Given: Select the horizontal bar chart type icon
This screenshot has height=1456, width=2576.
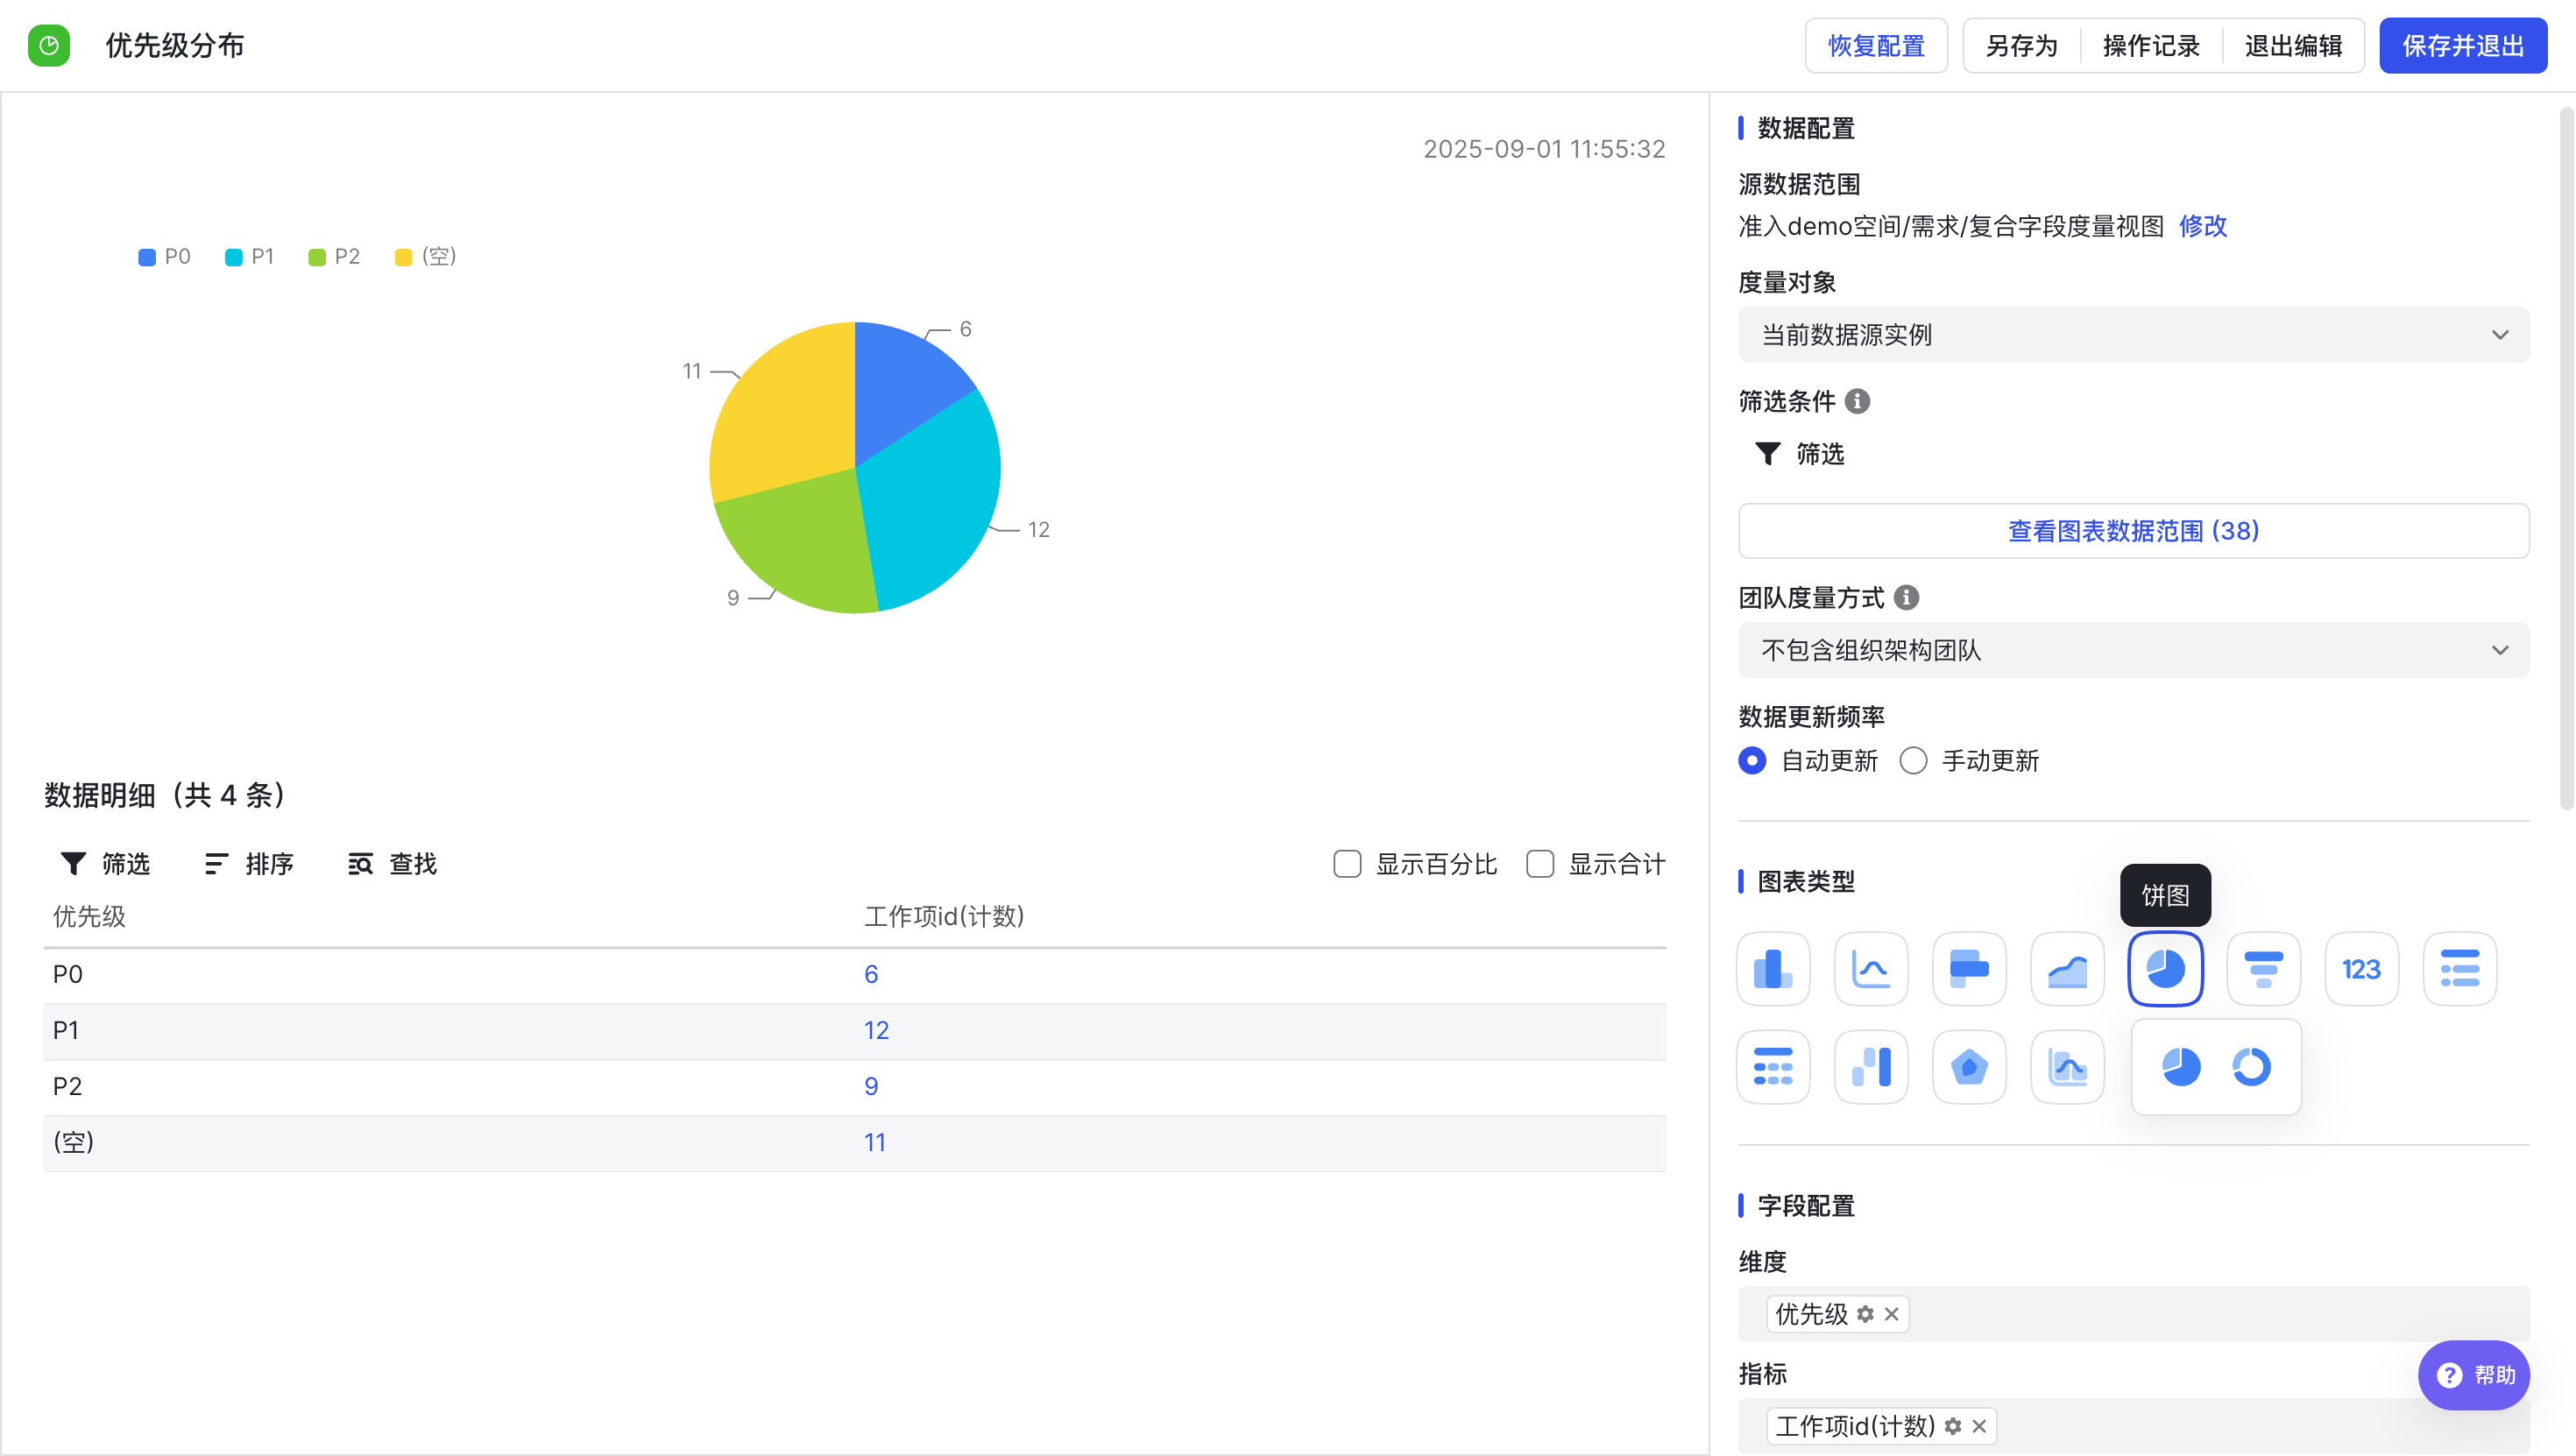Looking at the screenshot, I should [1969, 968].
